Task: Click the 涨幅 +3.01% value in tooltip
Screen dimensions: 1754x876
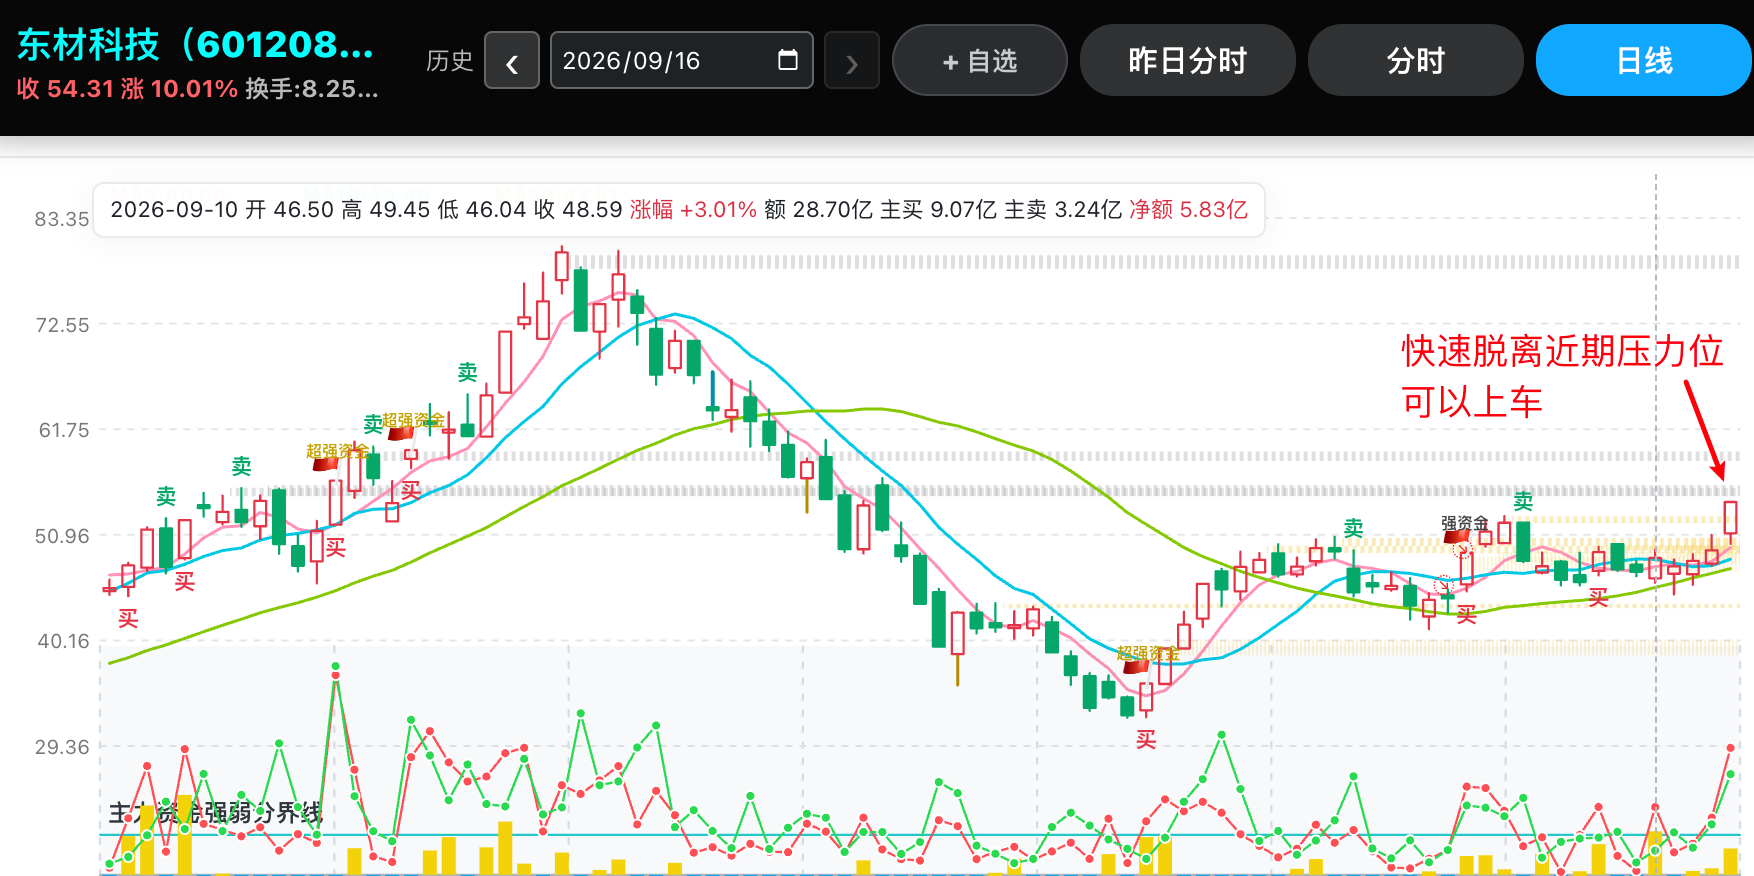Action: pos(693,210)
